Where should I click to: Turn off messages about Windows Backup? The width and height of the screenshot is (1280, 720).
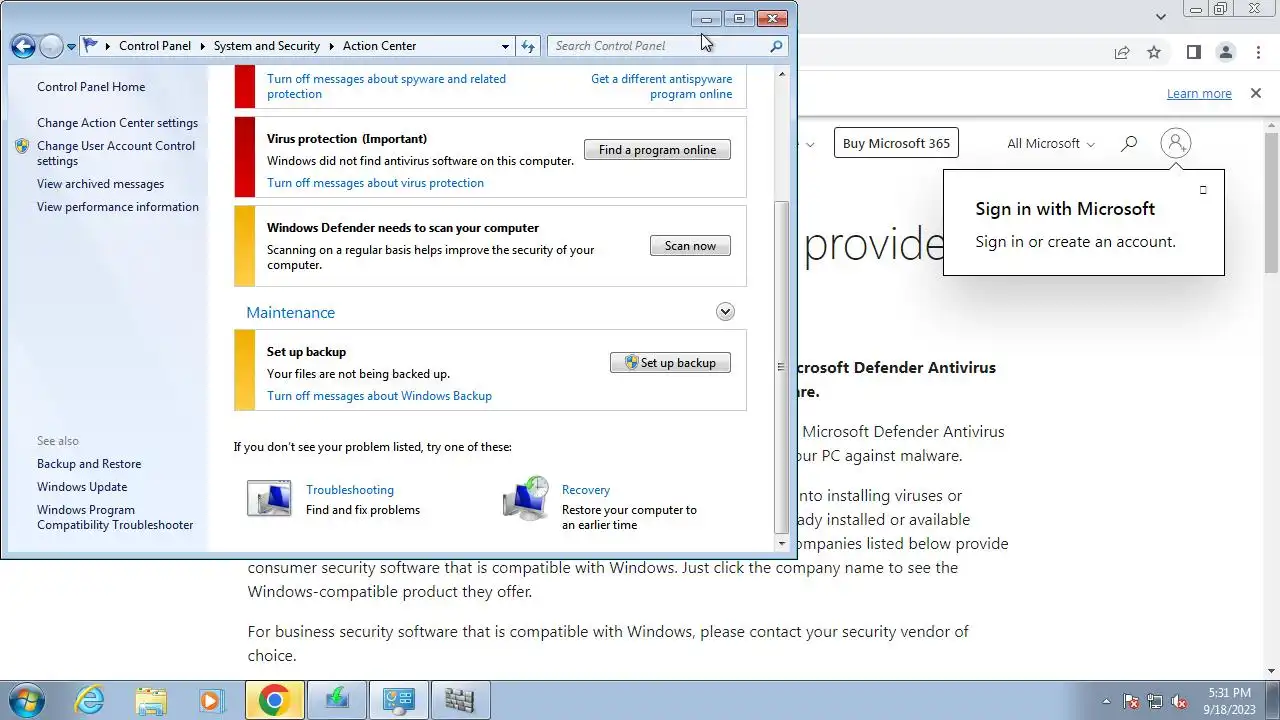click(x=379, y=396)
